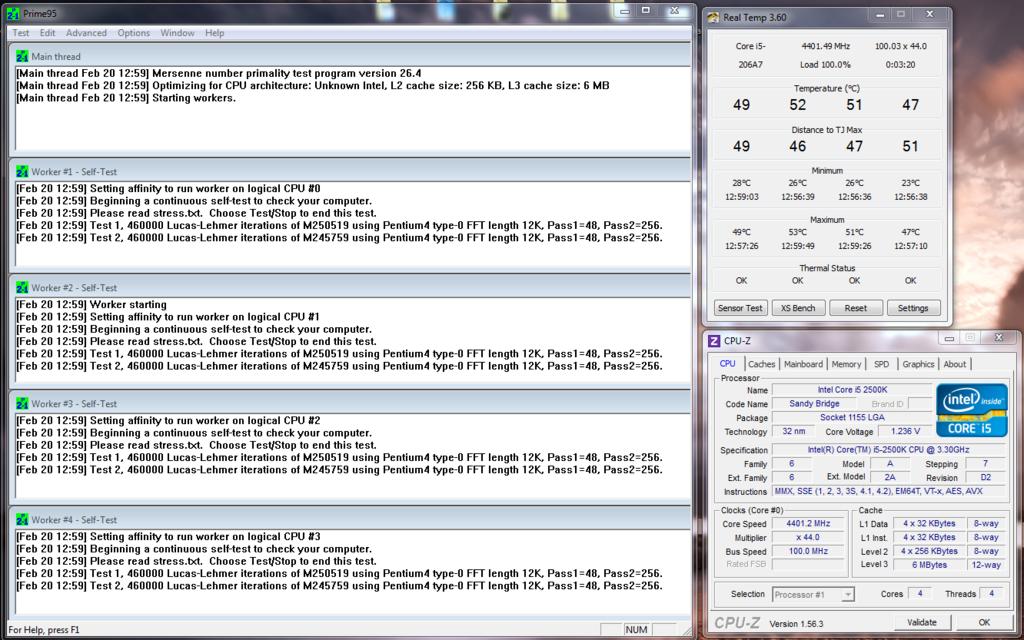Click the Real Temp 3.60 title bar icon

point(713,18)
